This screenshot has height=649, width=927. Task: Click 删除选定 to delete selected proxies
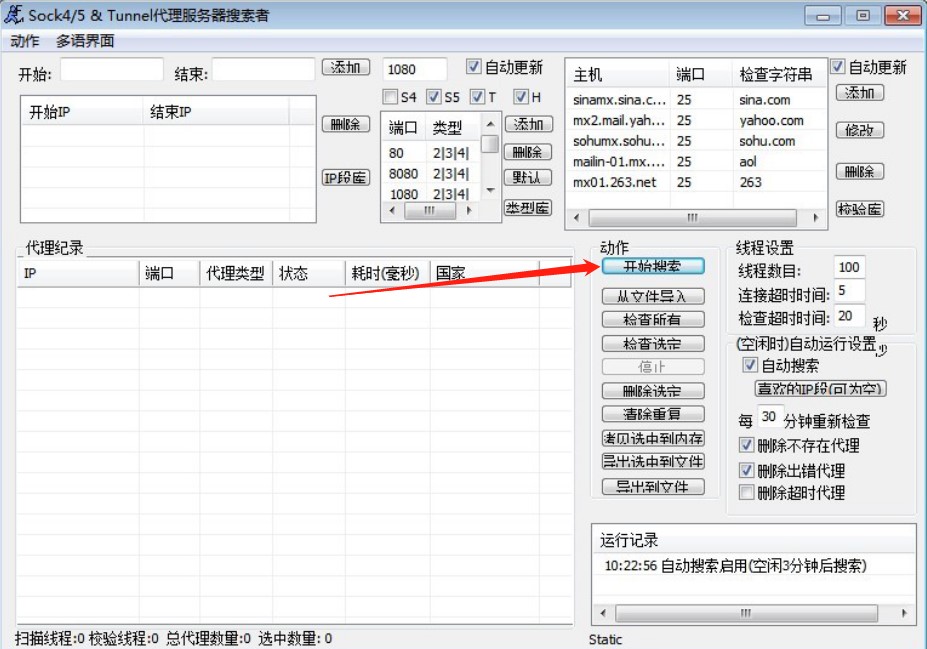(651, 390)
